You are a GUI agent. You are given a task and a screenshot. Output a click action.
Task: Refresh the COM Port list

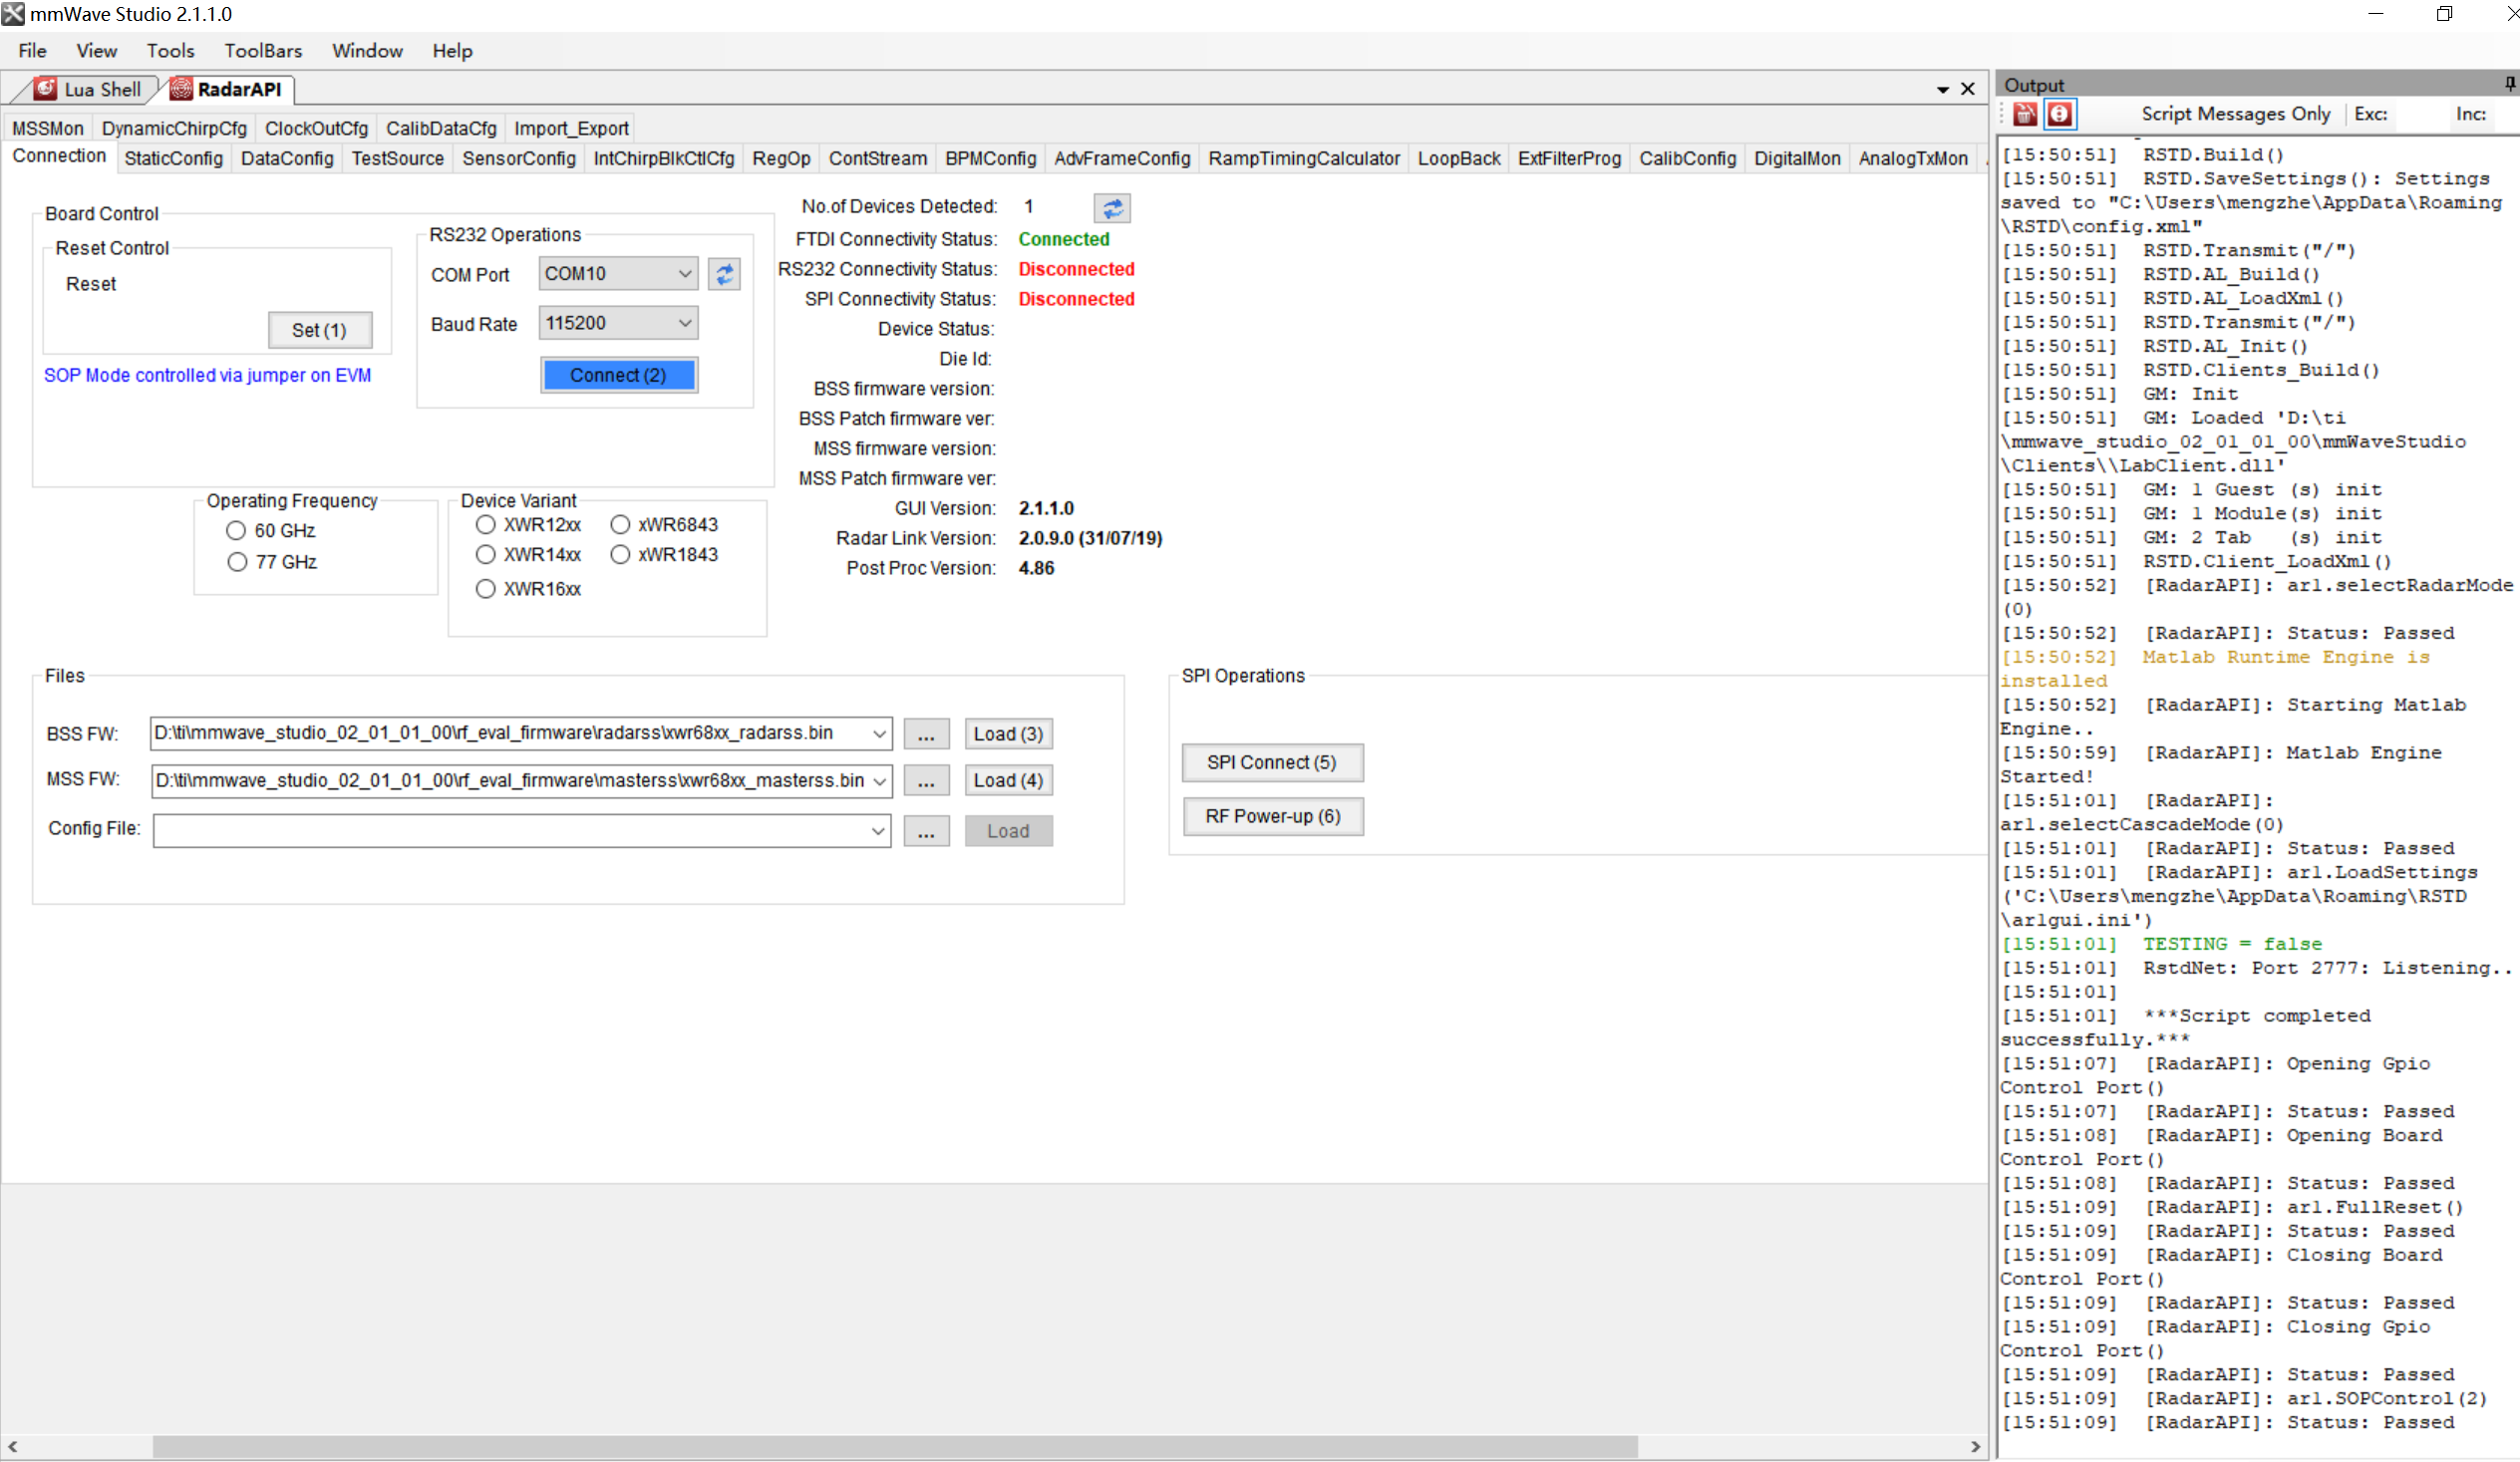tap(724, 273)
